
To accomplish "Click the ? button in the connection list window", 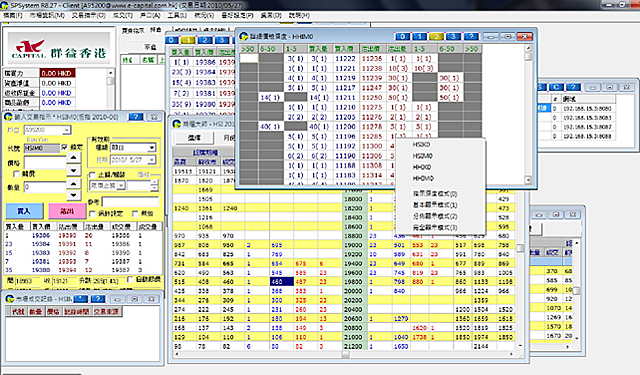I will point(573,87).
